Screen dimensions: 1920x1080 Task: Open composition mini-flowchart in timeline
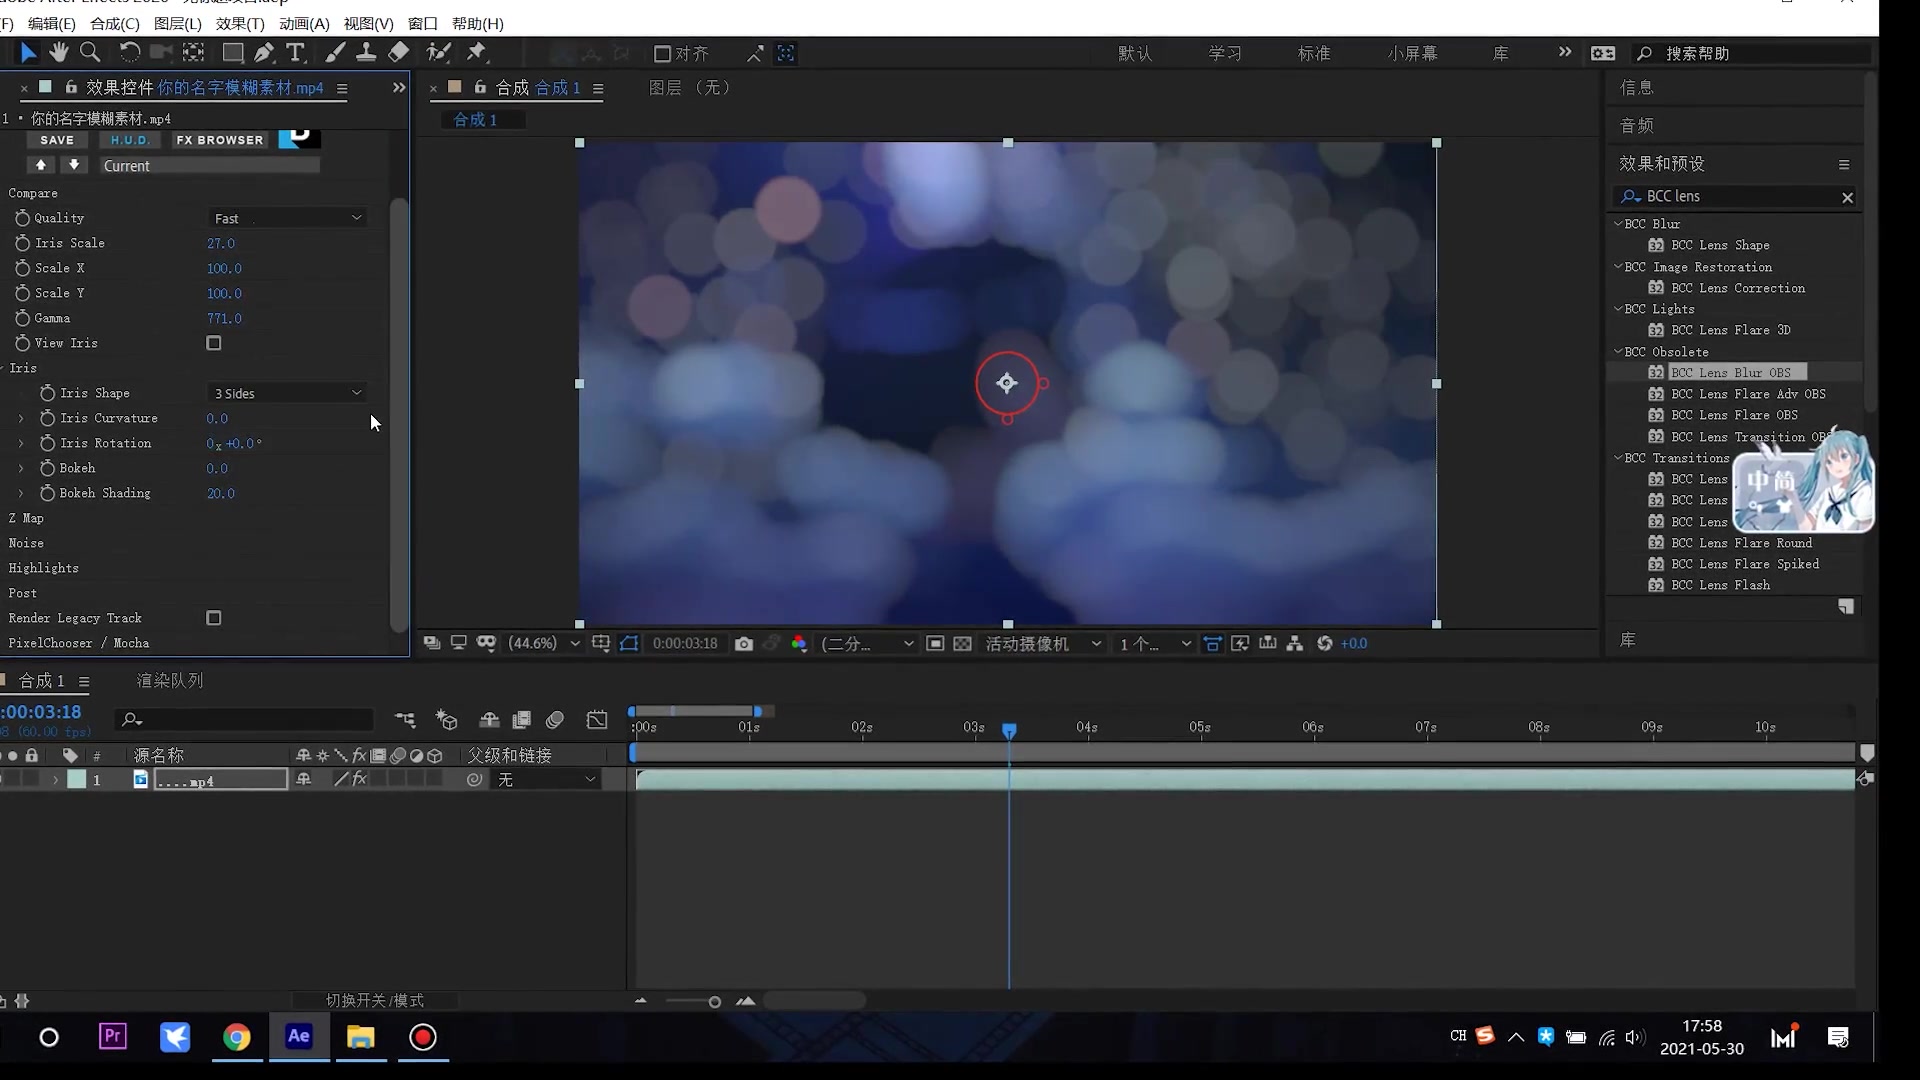pyautogui.click(x=405, y=720)
